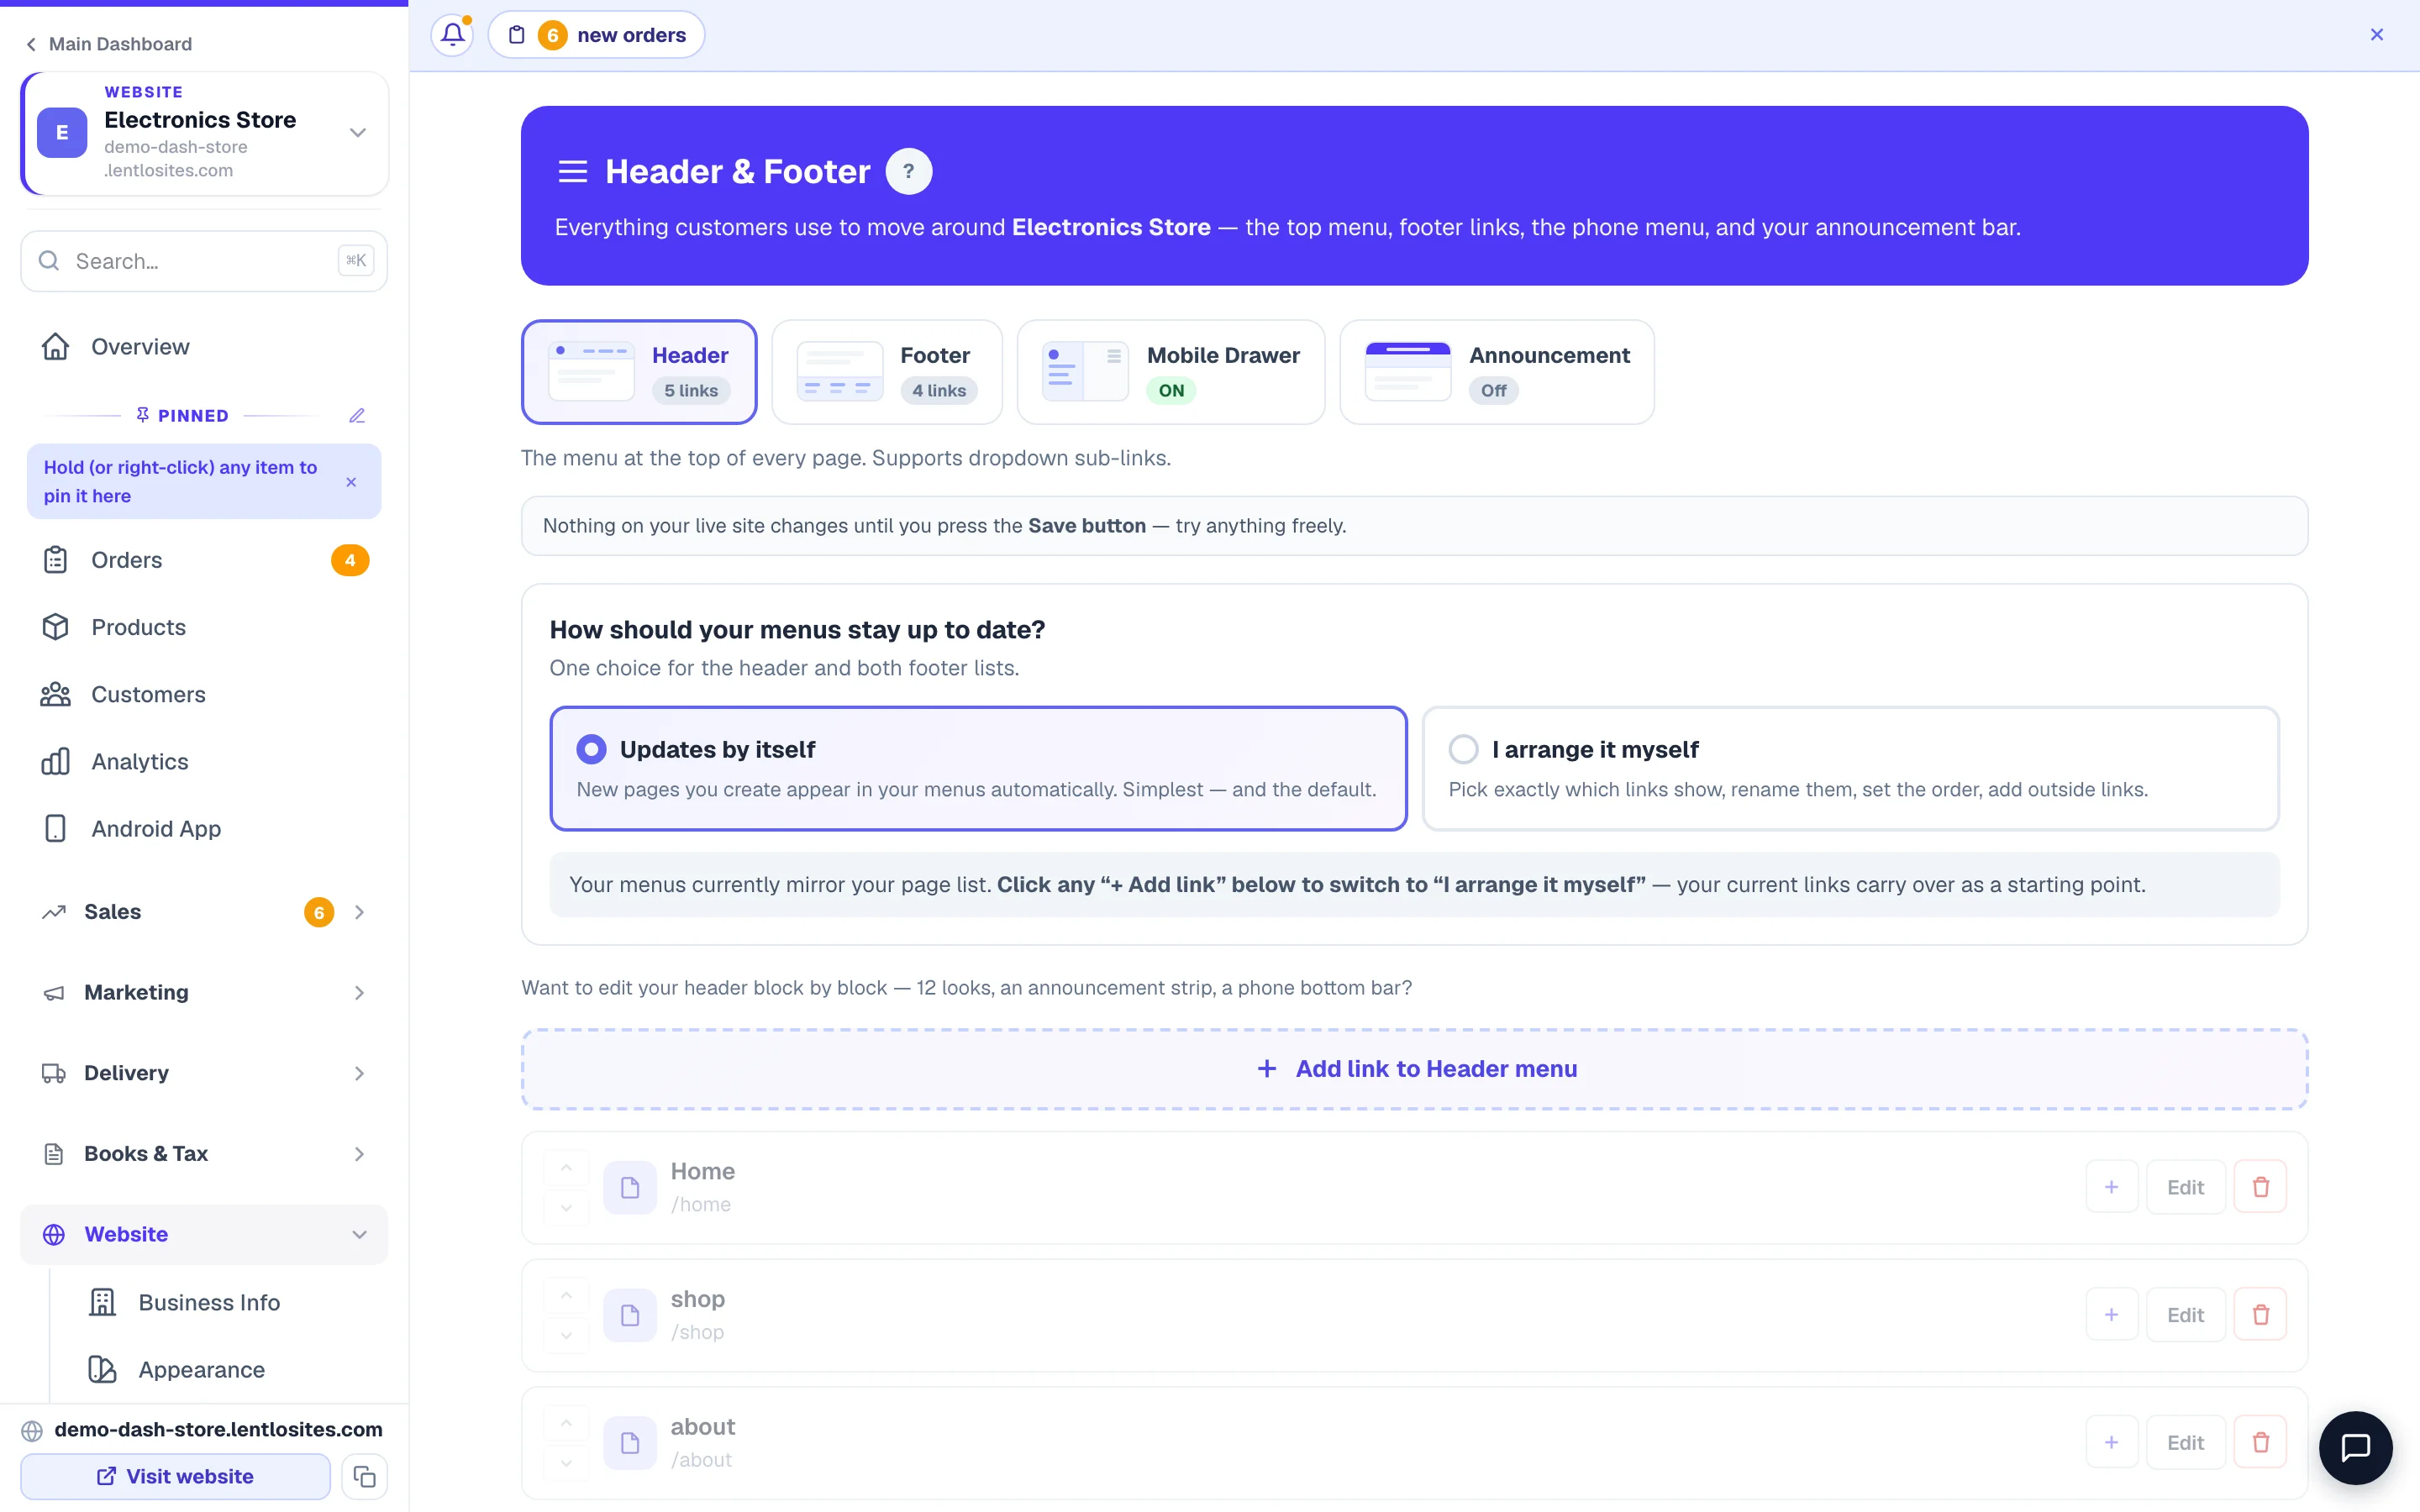
Task: Click the hamburger icon beside Header & Footer
Action: [x=573, y=171]
